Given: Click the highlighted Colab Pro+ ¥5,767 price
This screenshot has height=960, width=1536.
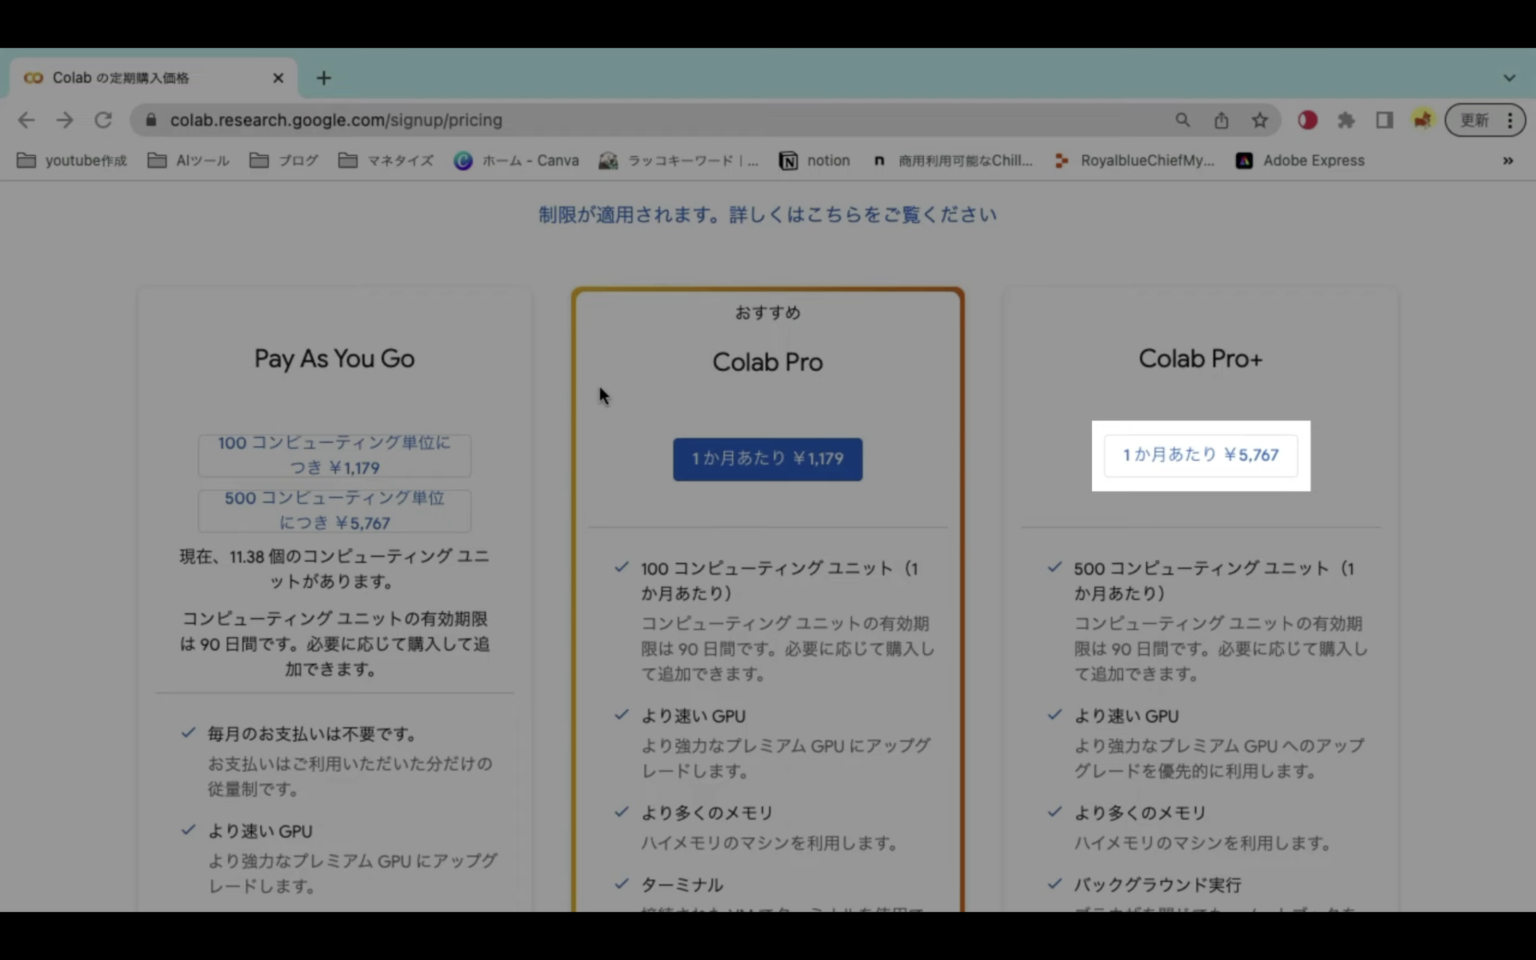Looking at the screenshot, I should pos(1200,455).
